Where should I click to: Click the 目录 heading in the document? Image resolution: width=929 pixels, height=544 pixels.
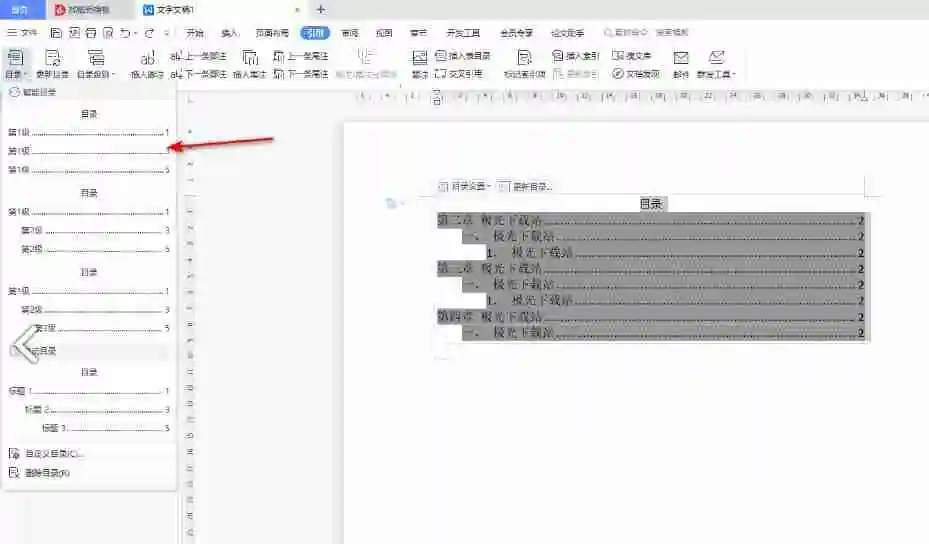[651, 204]
